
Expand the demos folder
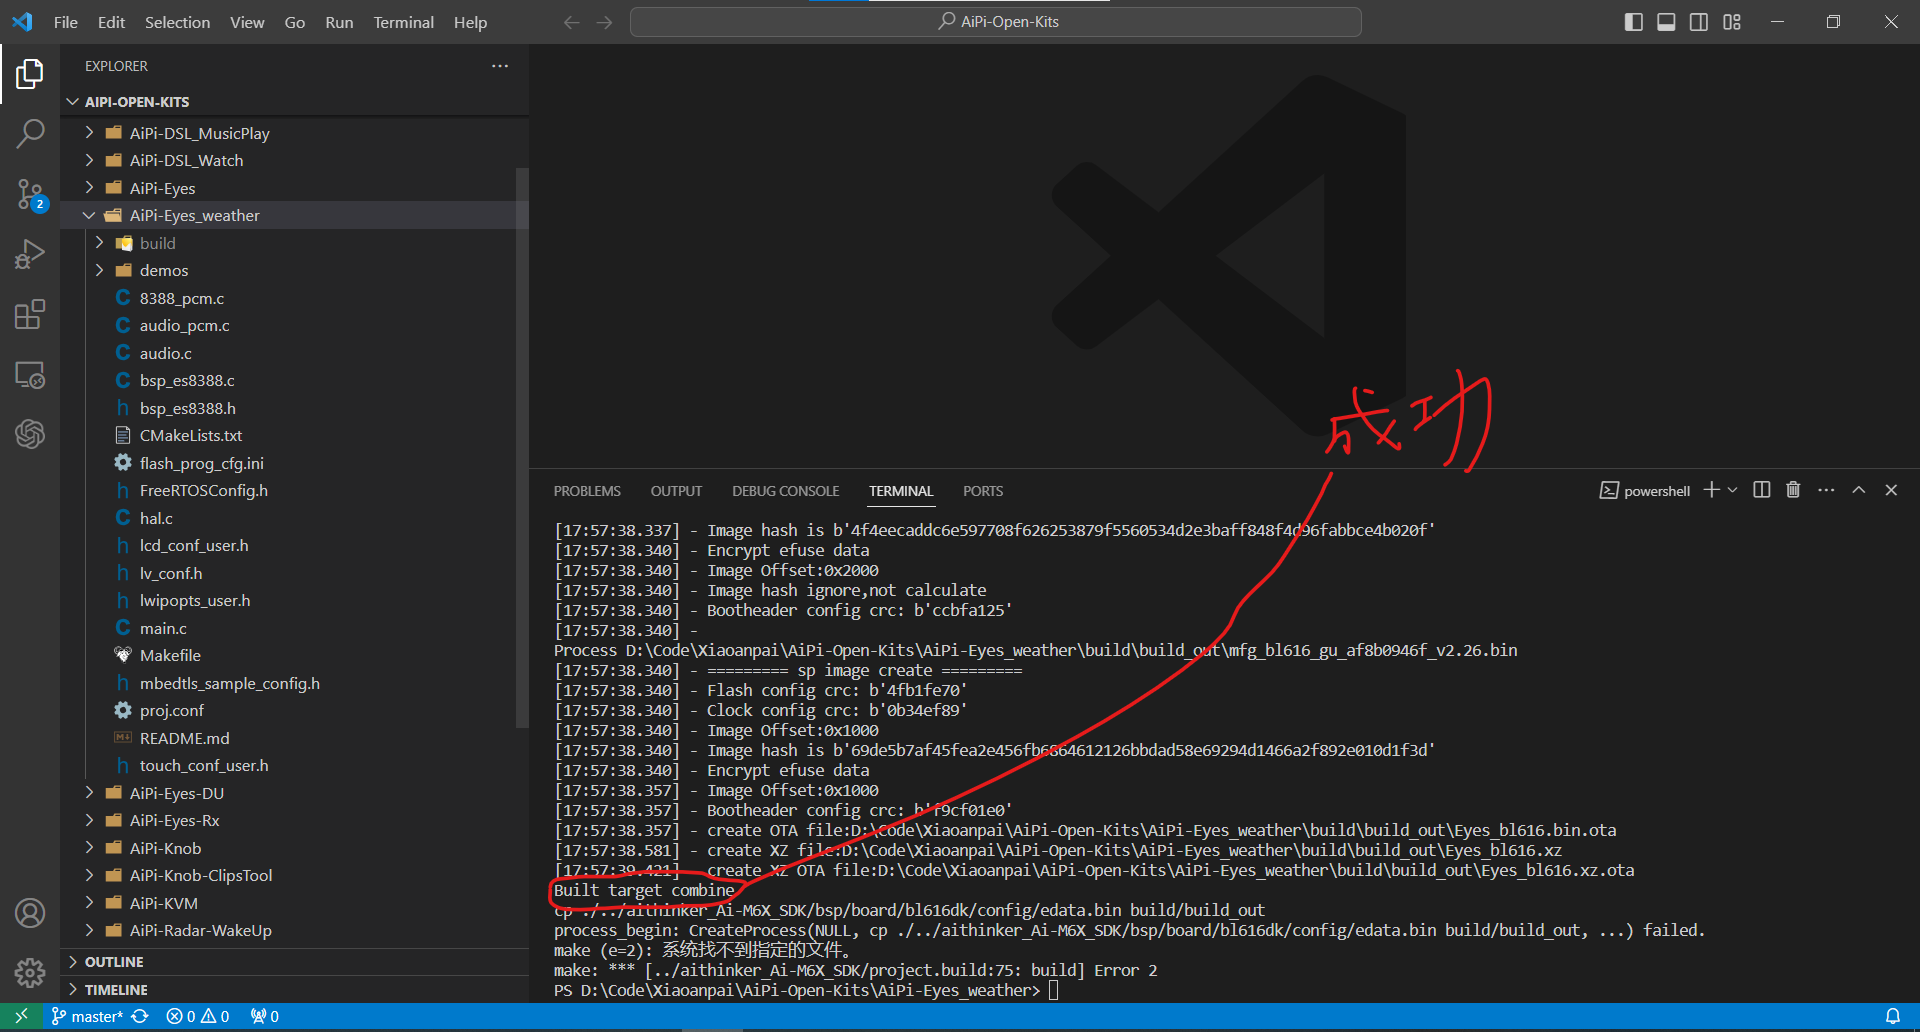[x=294, y=270]
